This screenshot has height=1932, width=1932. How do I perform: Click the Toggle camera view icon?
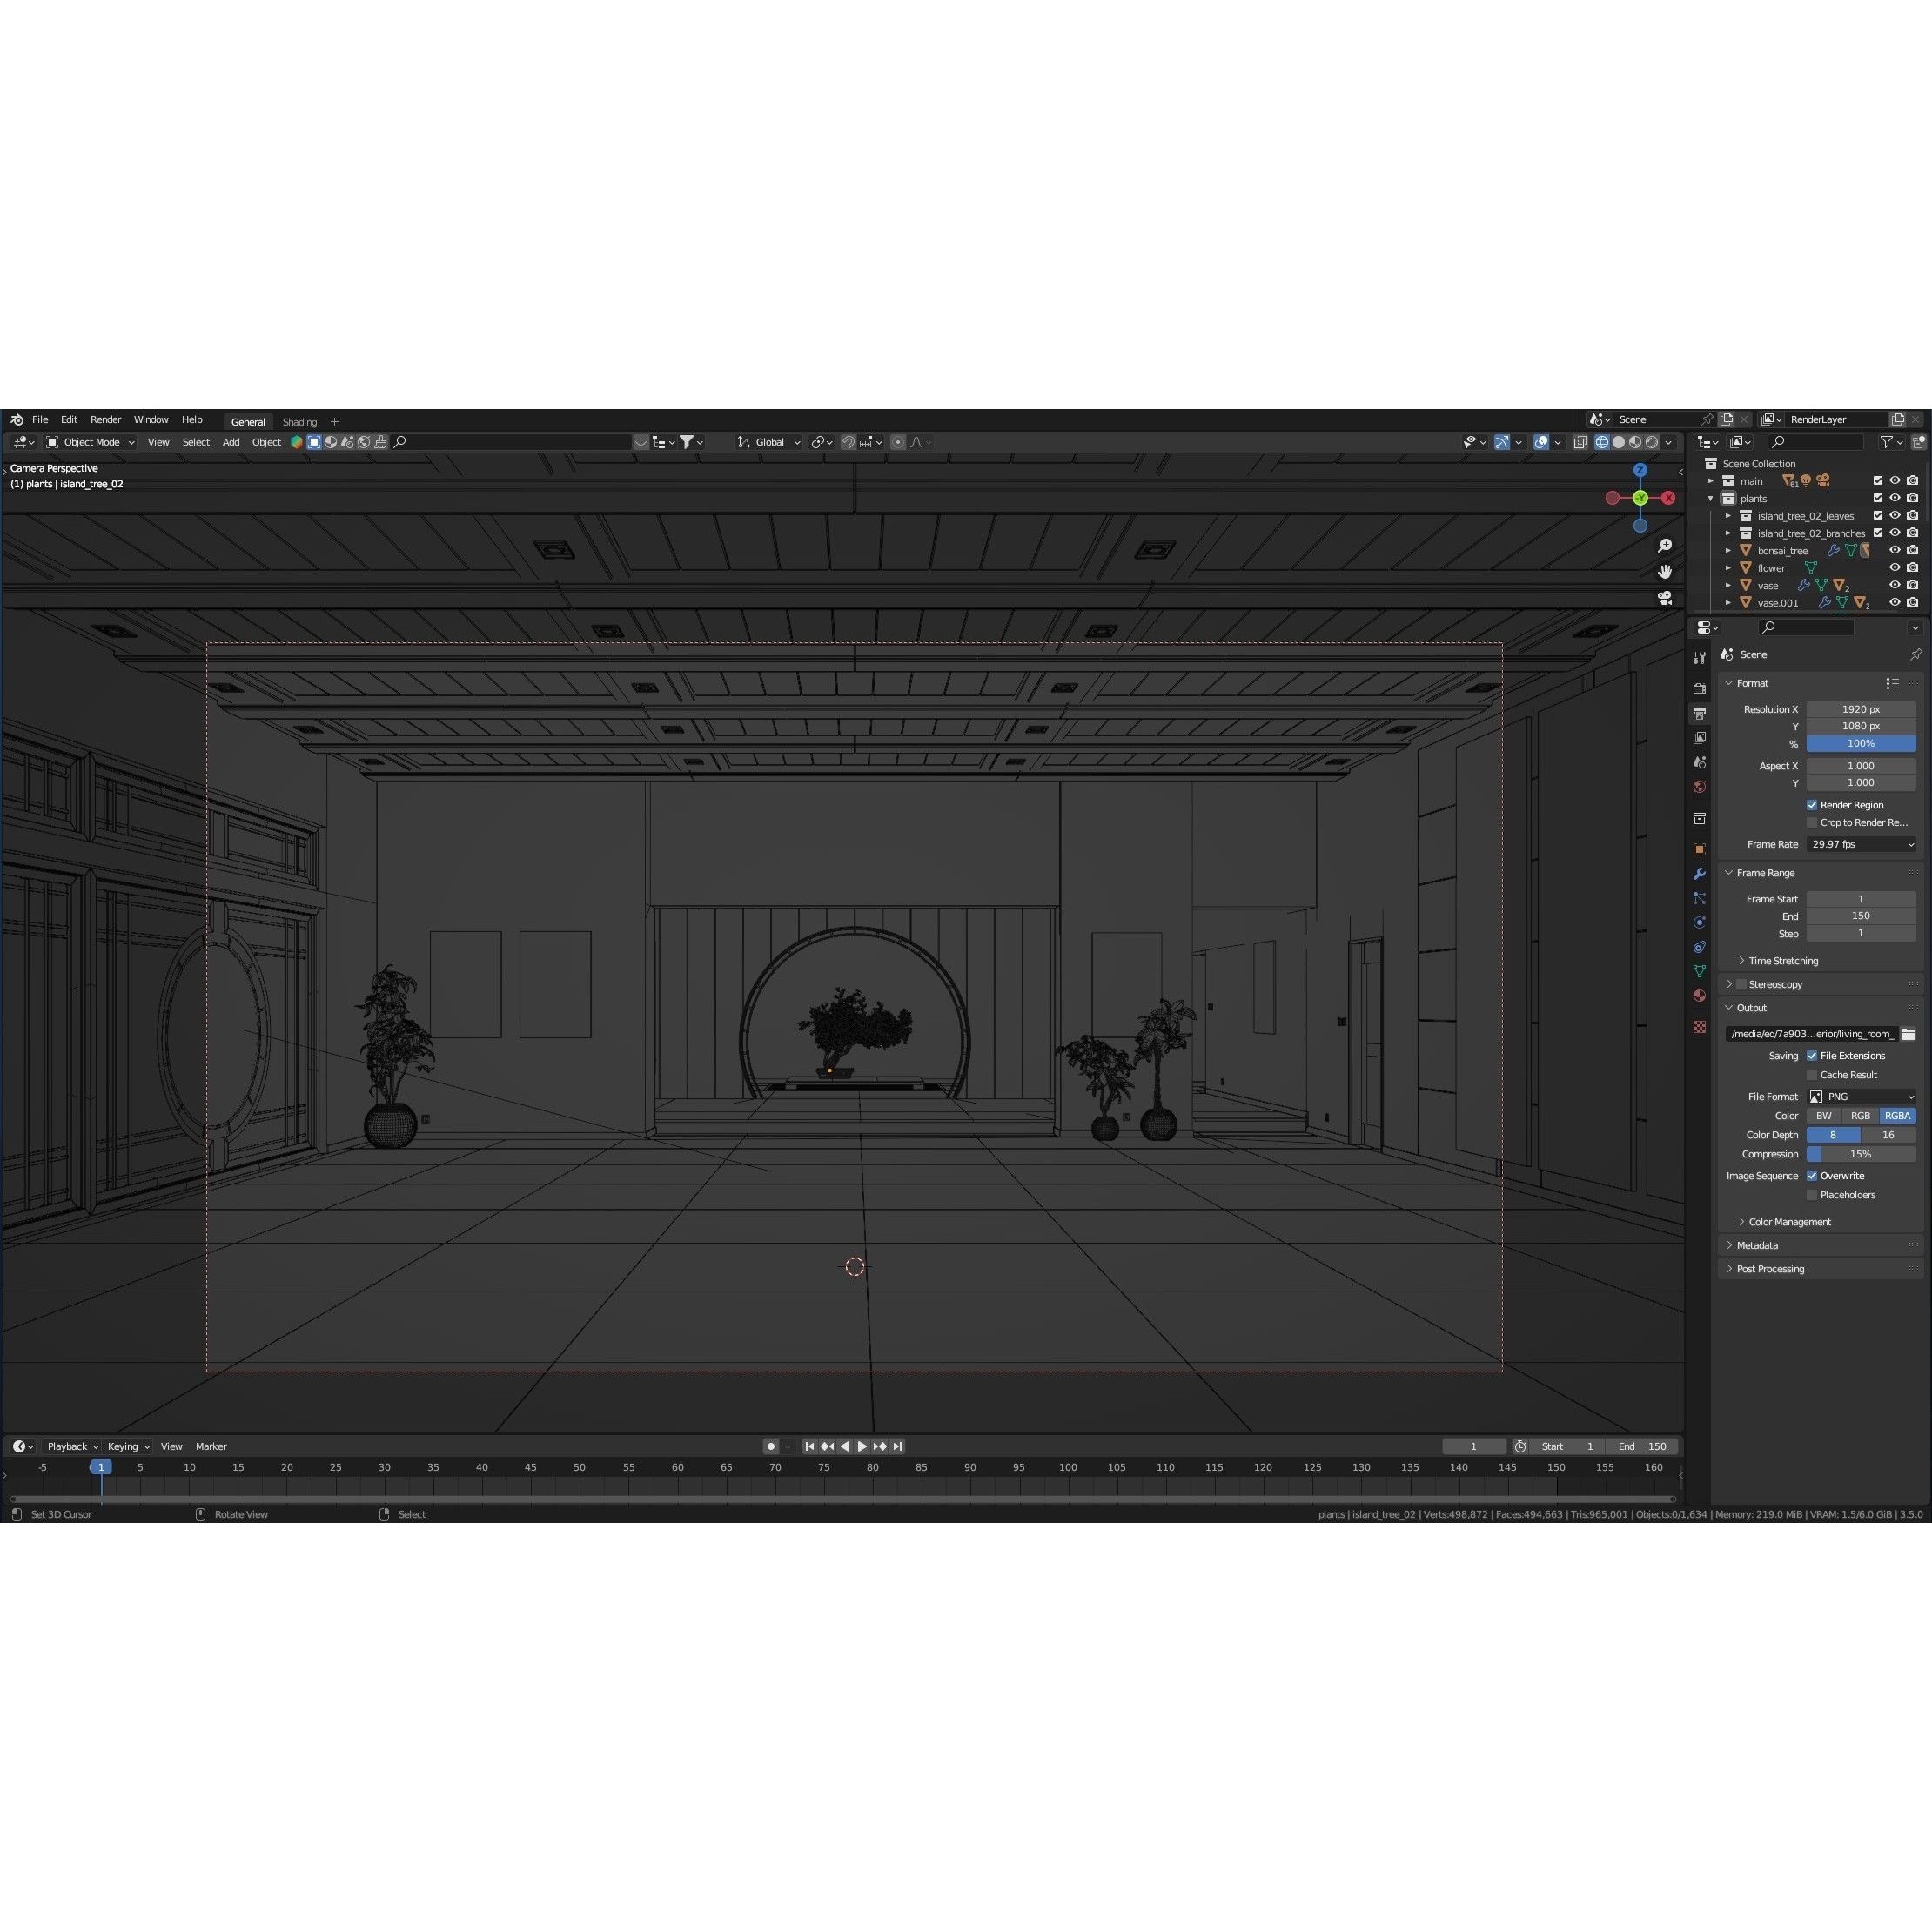(x=1665, y=598)
